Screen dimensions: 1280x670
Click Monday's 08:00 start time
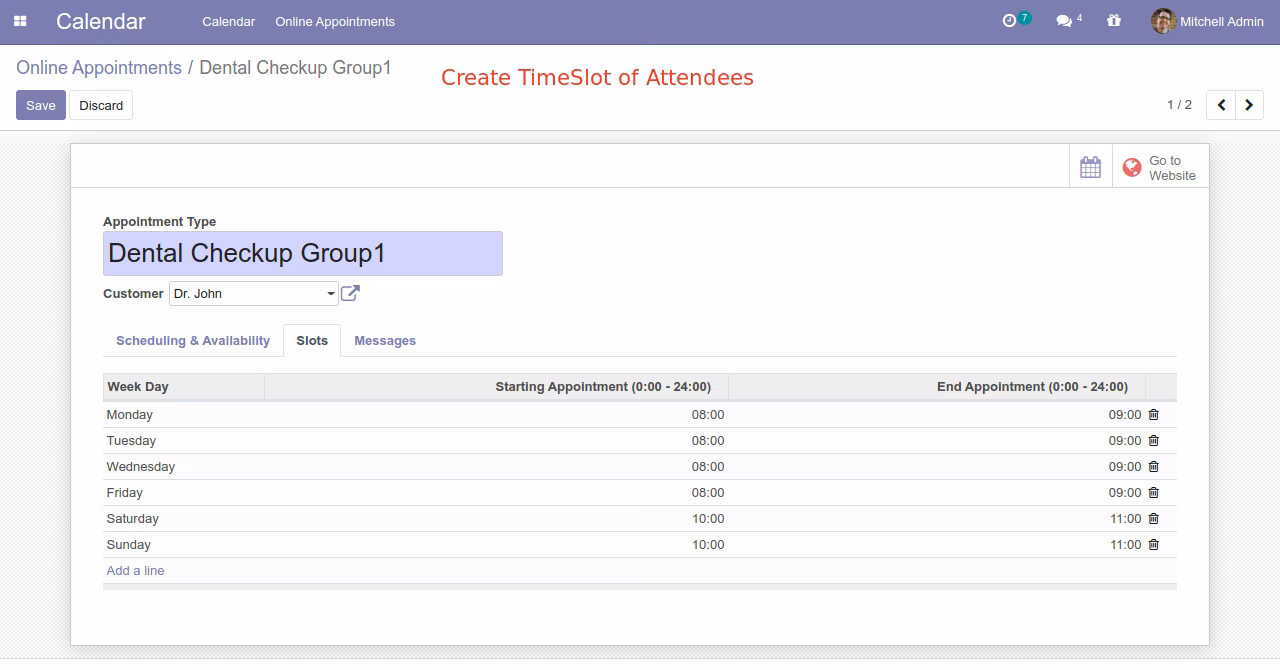[x=708, y=414]
